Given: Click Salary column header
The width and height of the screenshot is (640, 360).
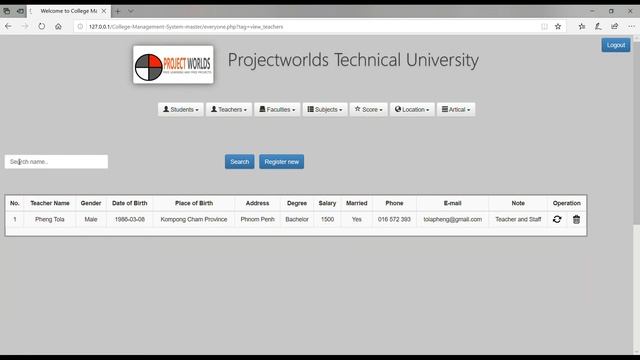Looking at the screenshot, I should coord(327,203).
